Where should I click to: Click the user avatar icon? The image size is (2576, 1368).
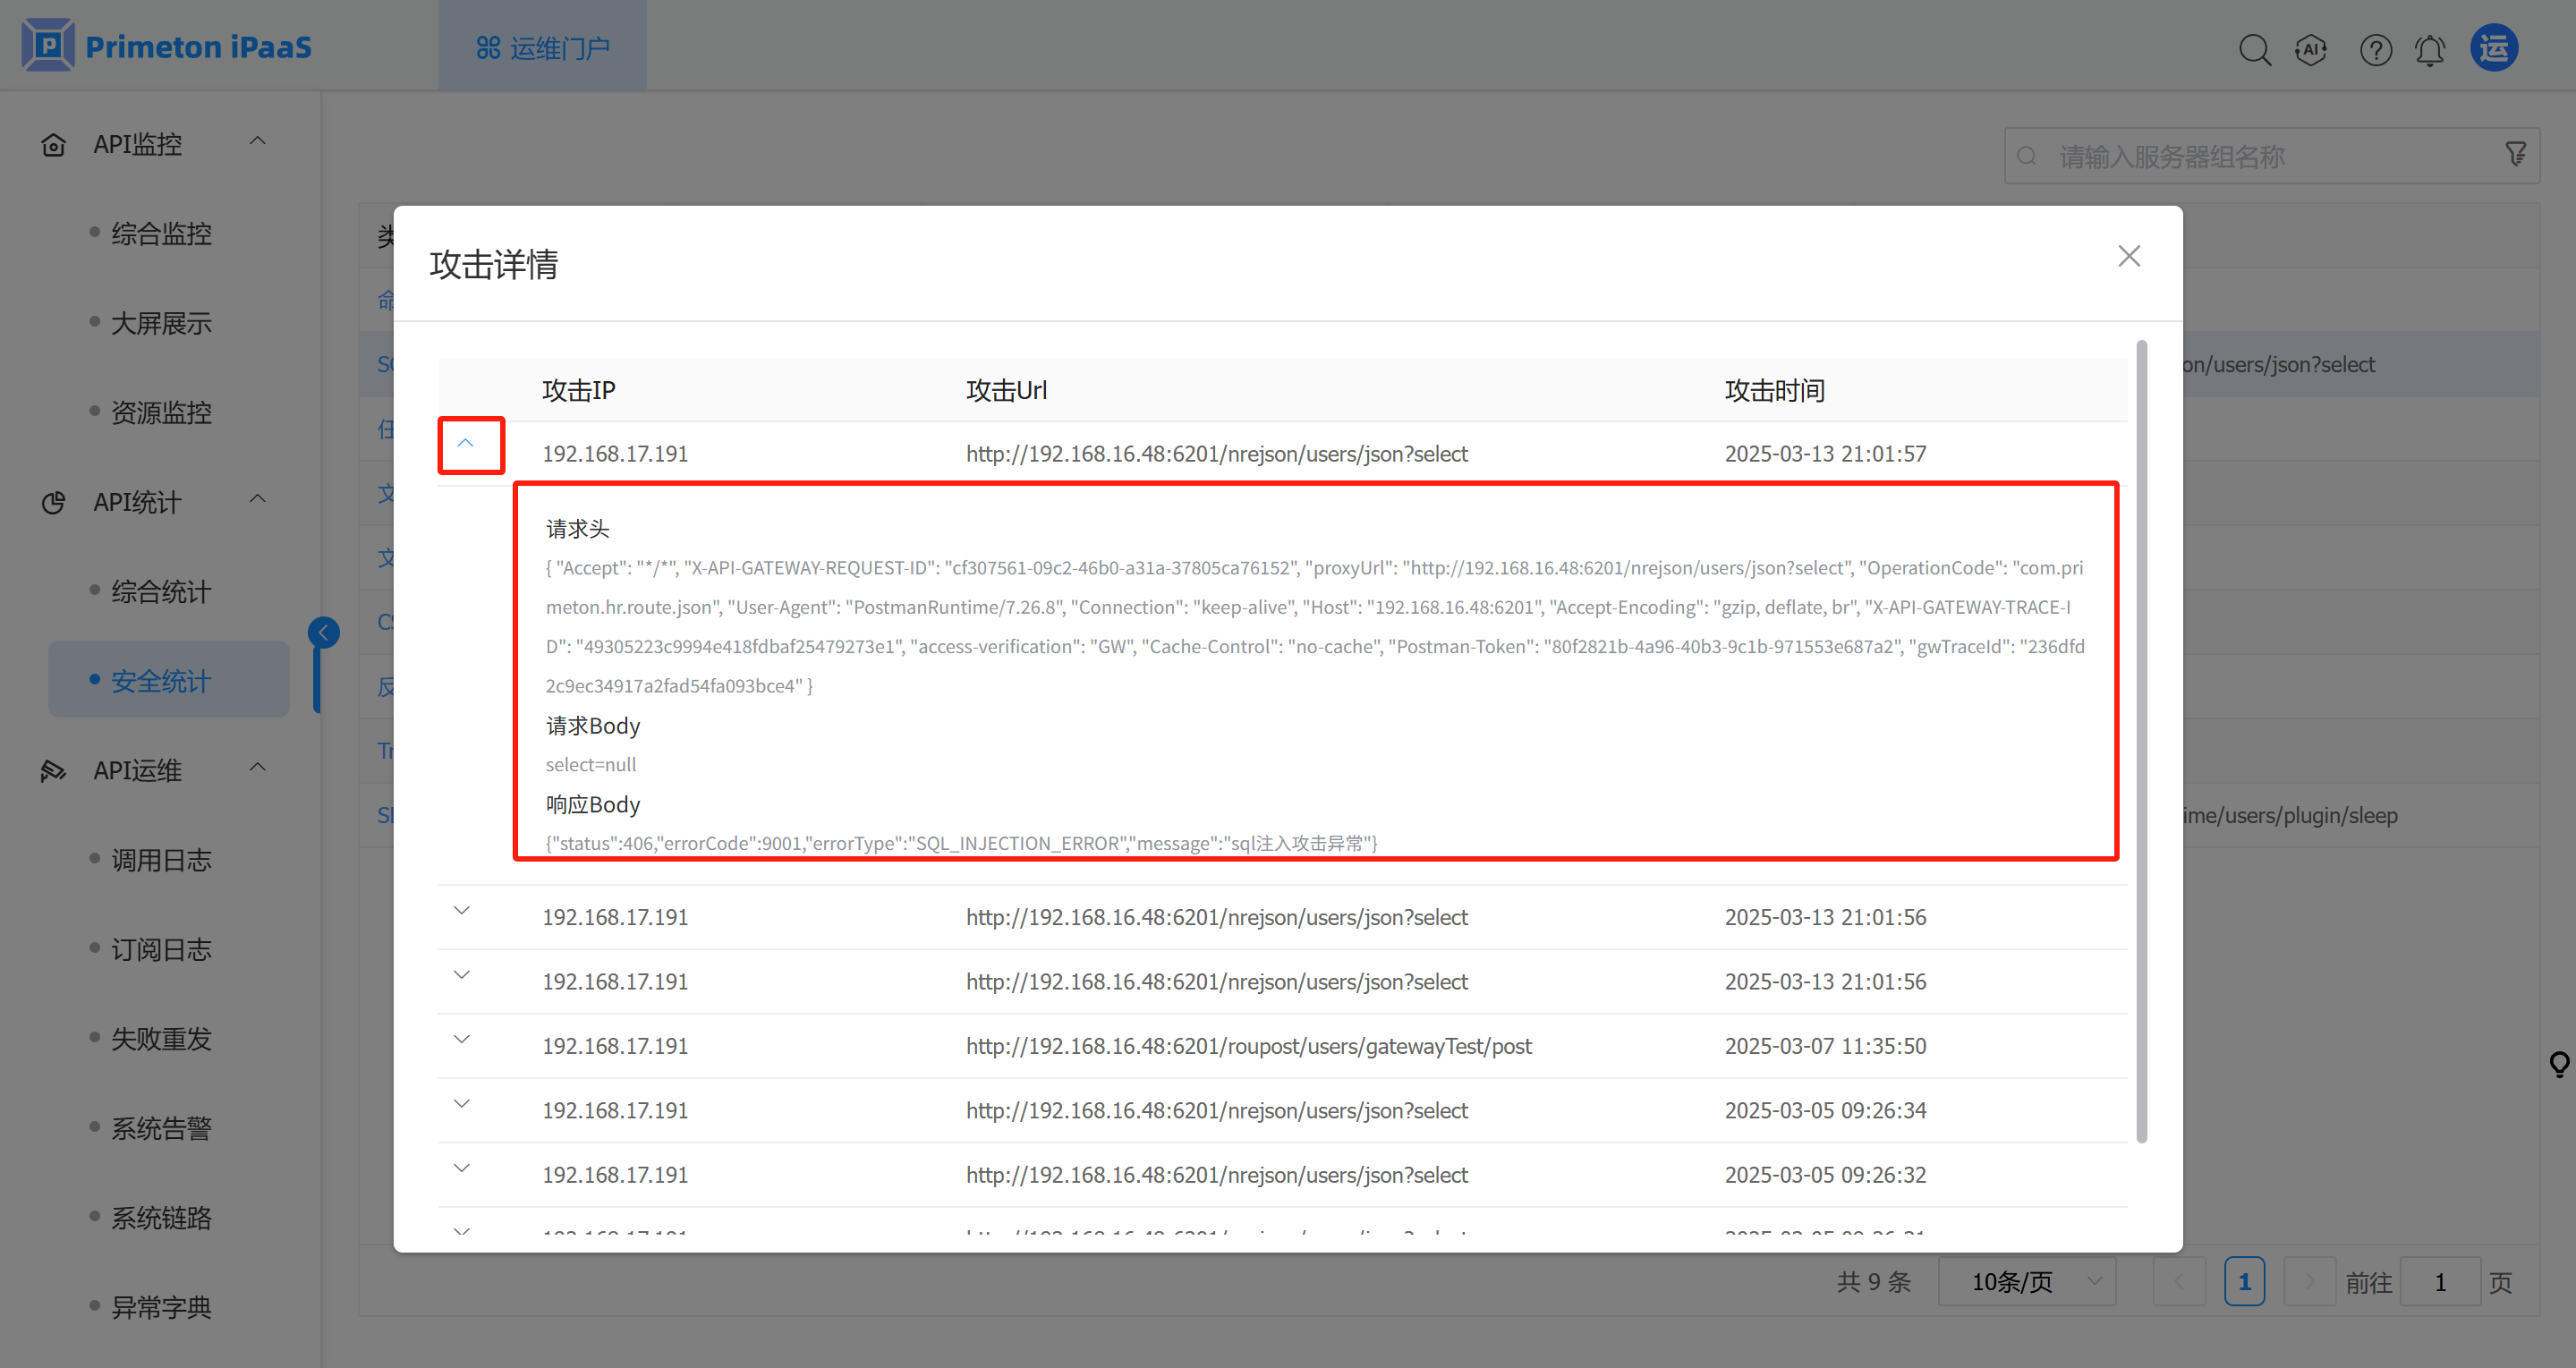pos(2494,48)
